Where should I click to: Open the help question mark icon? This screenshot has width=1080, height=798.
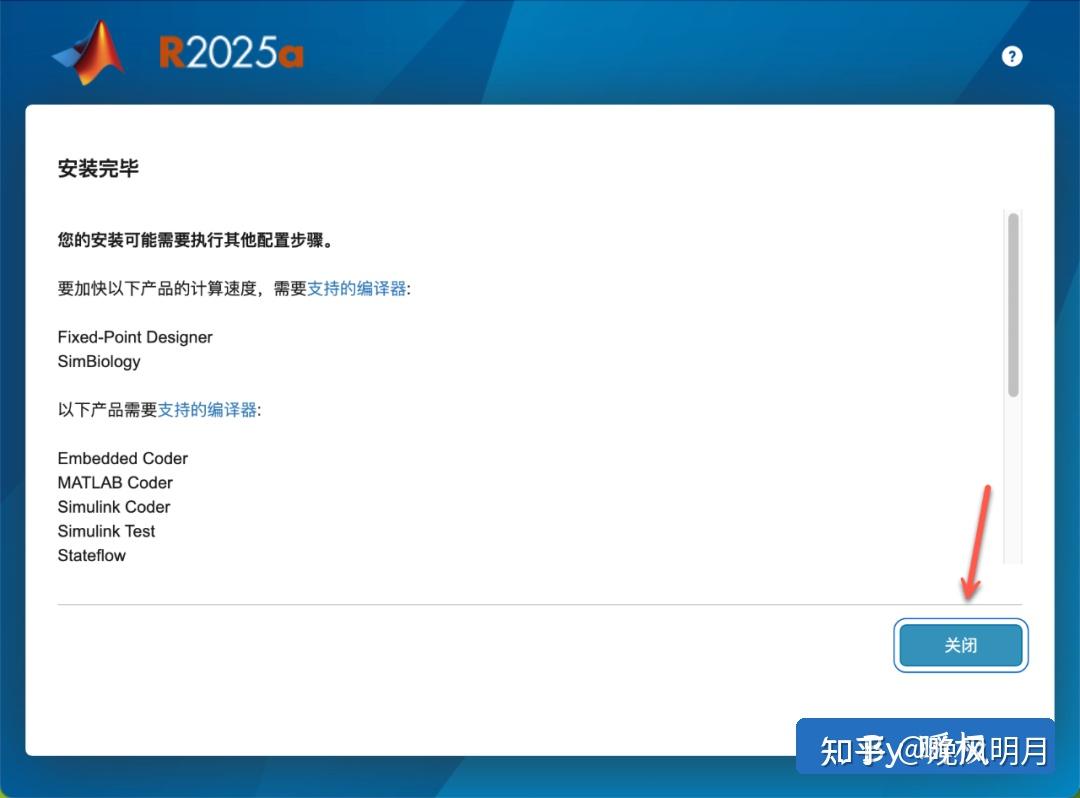[1011, 56]
